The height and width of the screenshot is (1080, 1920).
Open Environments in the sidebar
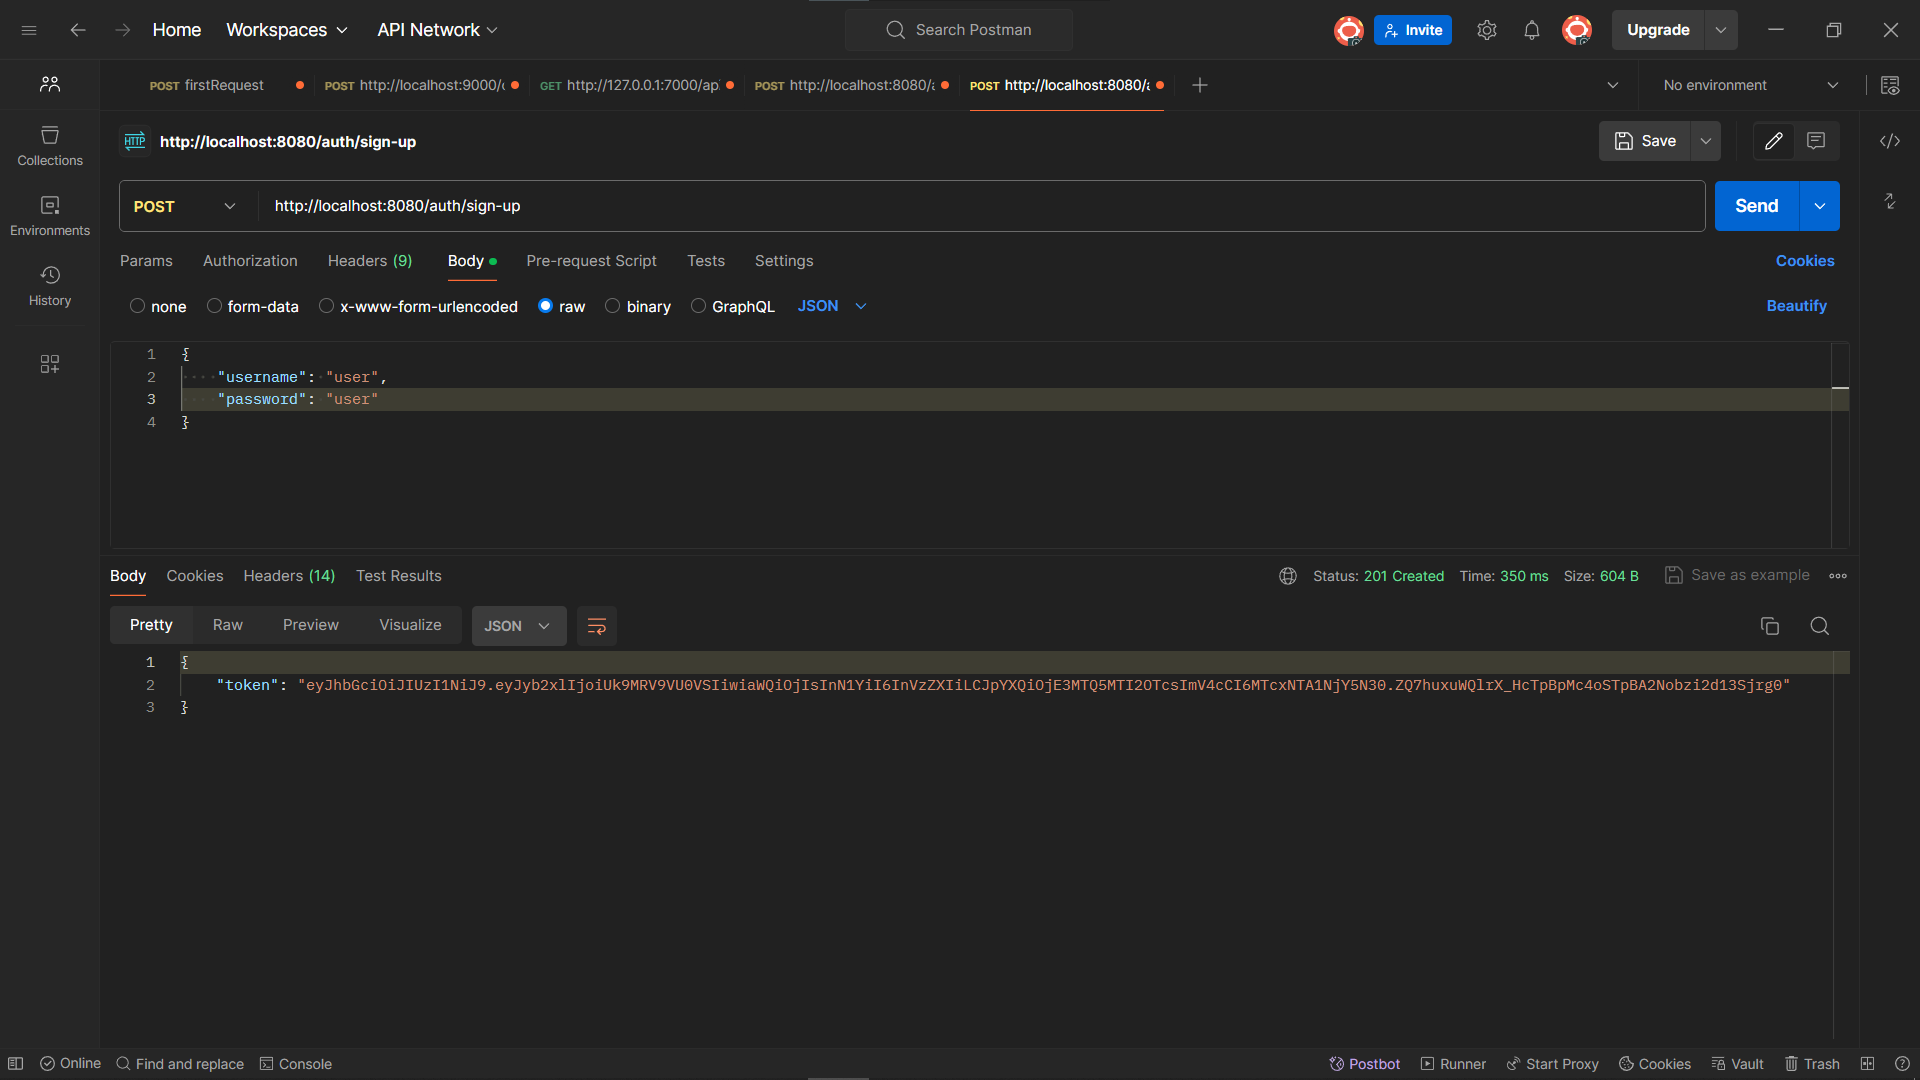click(x=50, y=216)
